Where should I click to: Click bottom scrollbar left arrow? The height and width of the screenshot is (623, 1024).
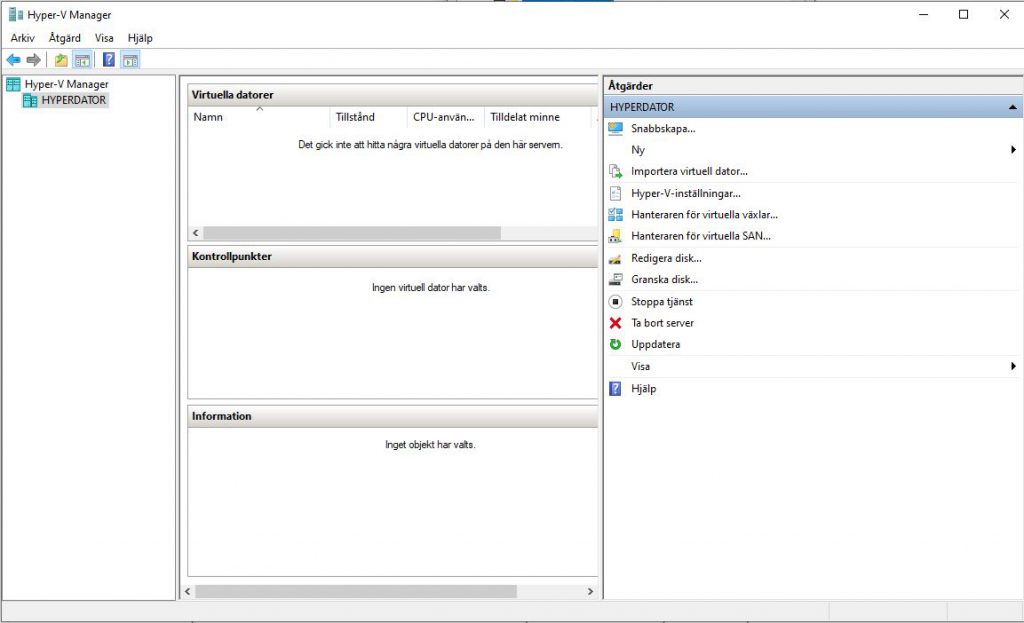[187, 592]
